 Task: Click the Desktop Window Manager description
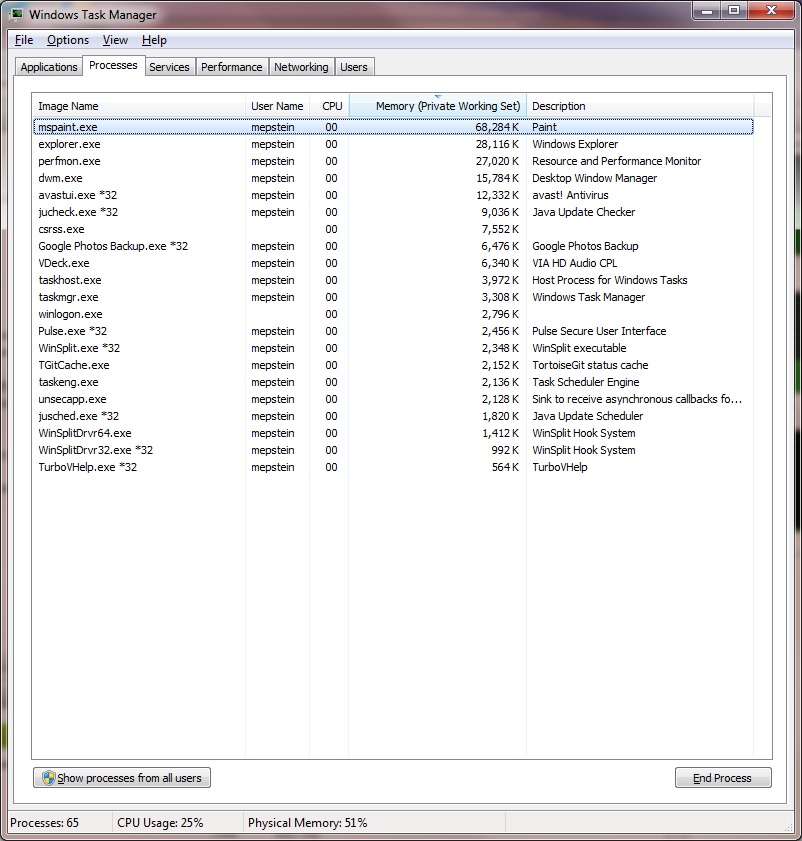(594, 178)
